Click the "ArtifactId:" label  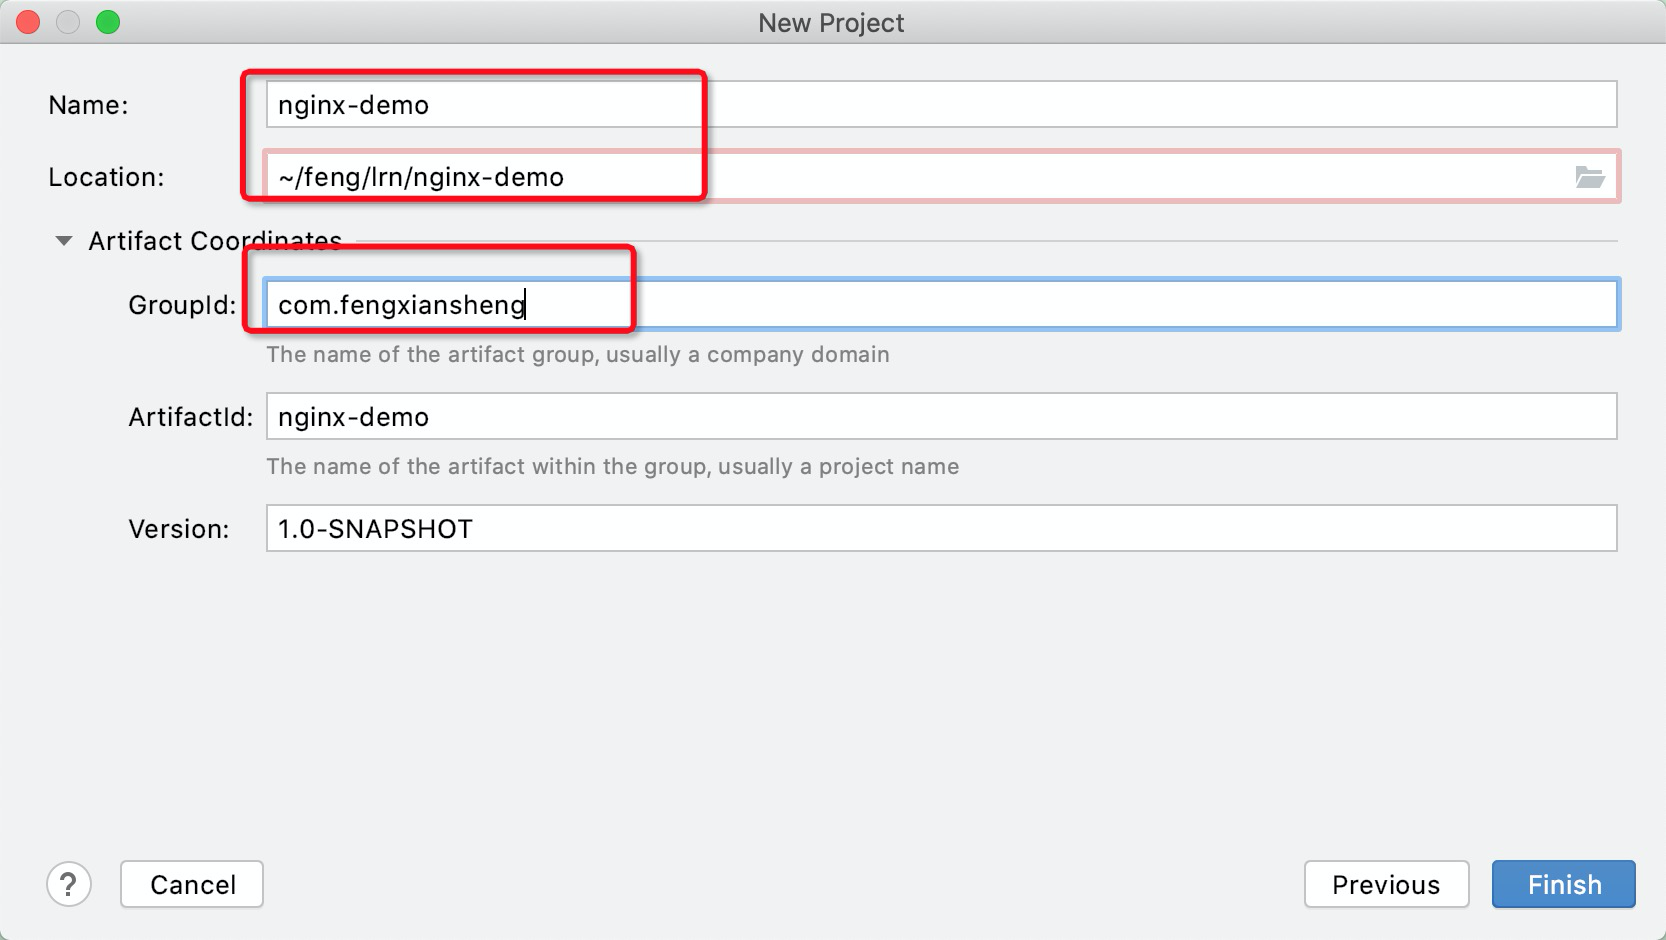[x=191, y=417]
